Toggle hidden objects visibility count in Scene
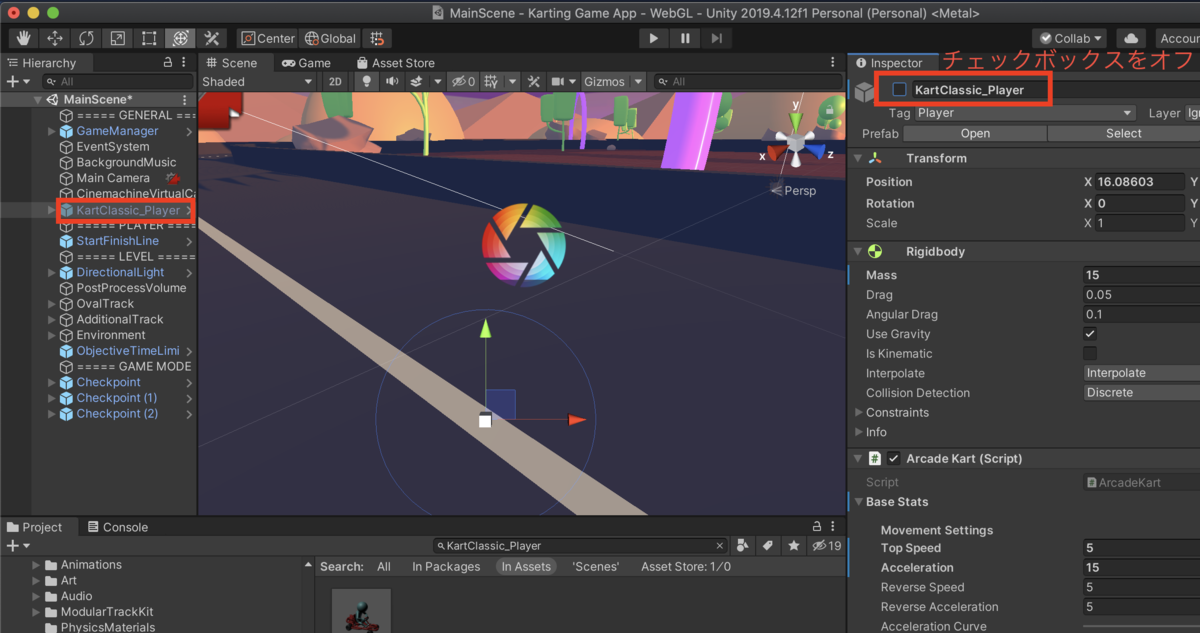Viewport: 1200px width, 633px height. point(463,81)
